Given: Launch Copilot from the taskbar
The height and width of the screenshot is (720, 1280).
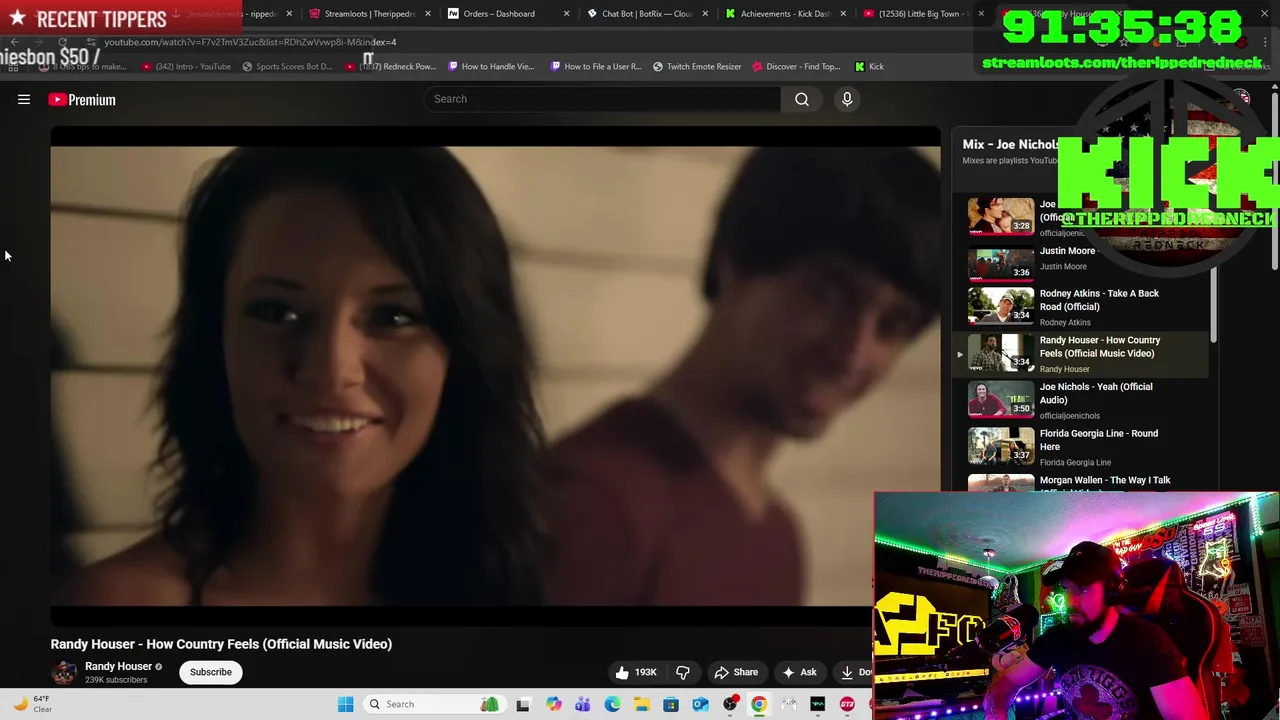Looking at the screenshot, I should click(553, 704).
